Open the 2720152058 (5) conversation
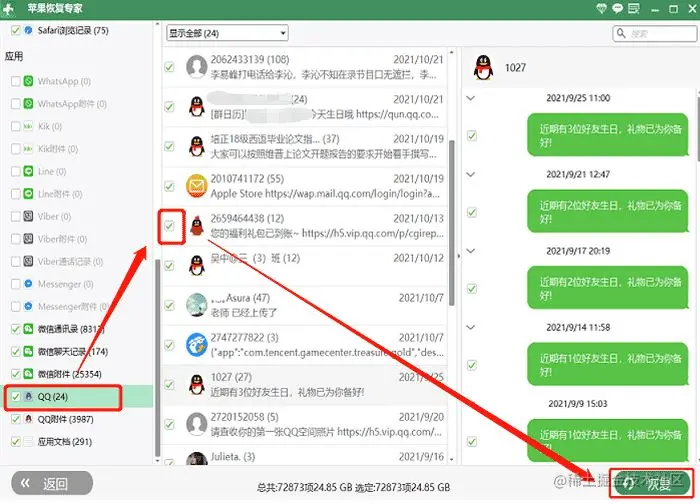Viewport: 700px width, 504px height. click(305, 424)
